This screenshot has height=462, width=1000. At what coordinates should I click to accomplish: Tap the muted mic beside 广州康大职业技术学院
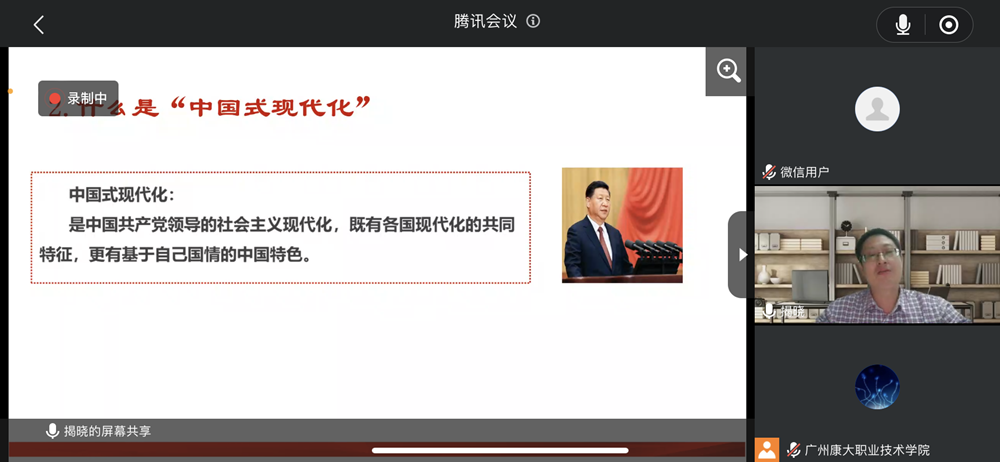(793, 450)
